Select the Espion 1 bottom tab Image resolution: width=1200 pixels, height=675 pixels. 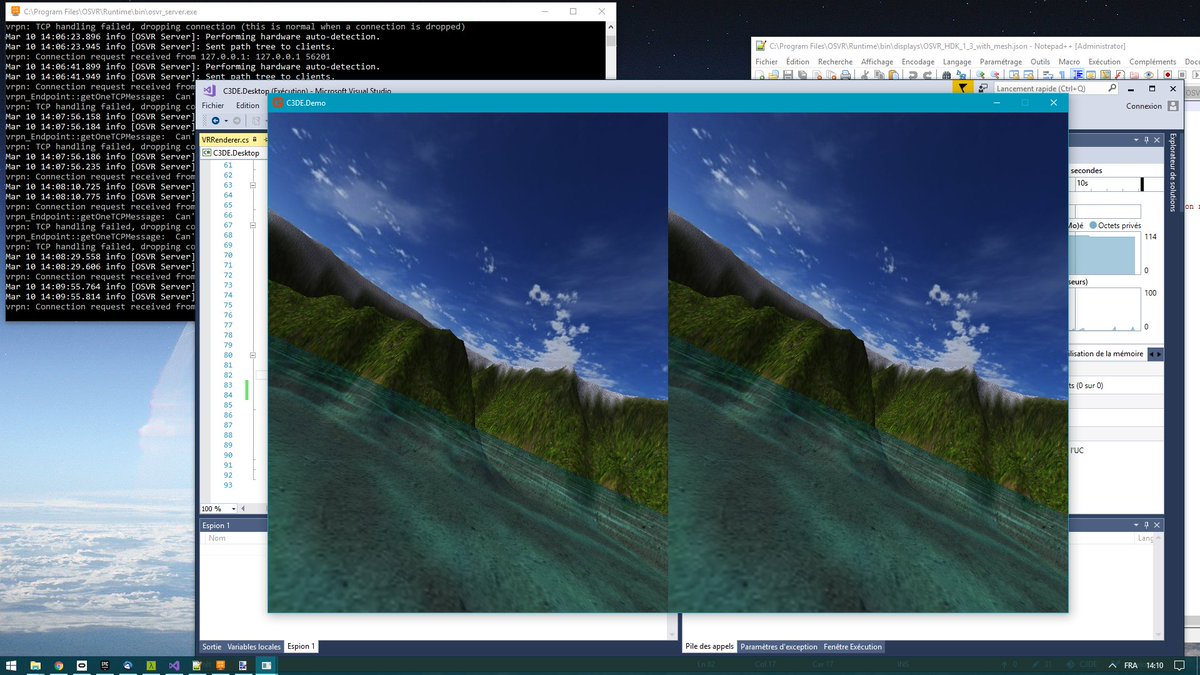tap(301, 647)
